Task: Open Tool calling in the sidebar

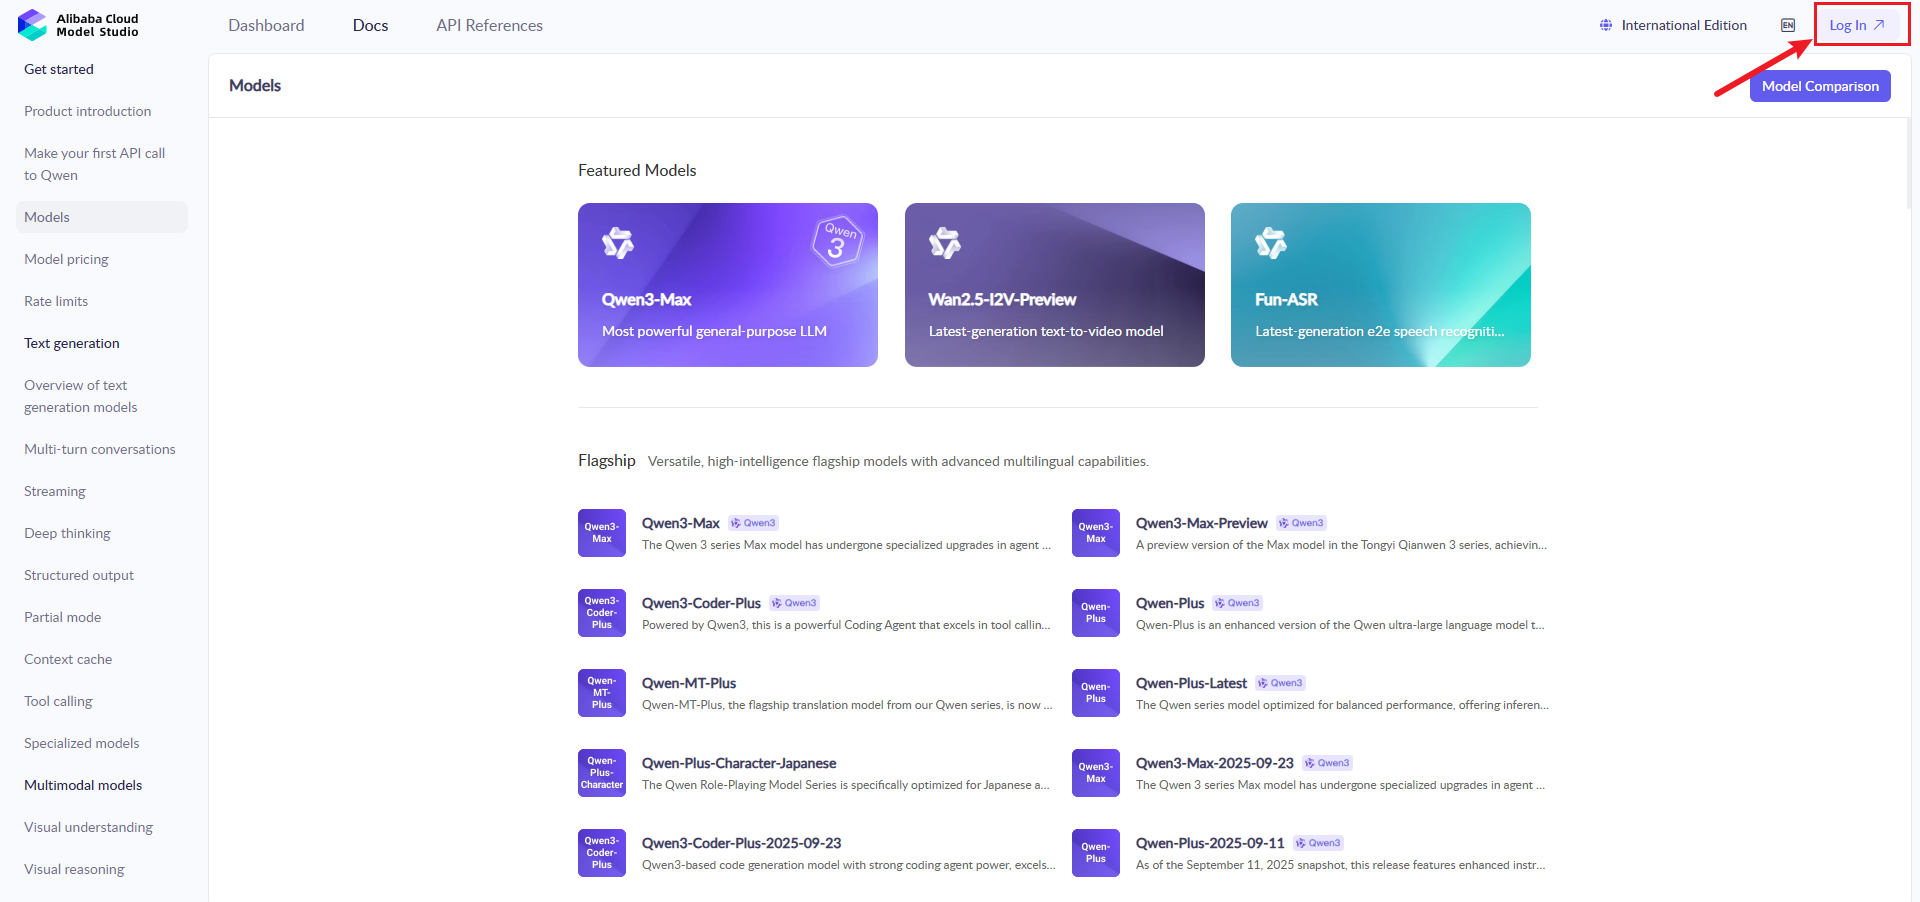Action: pyautogui.click(x=58, y=701)
